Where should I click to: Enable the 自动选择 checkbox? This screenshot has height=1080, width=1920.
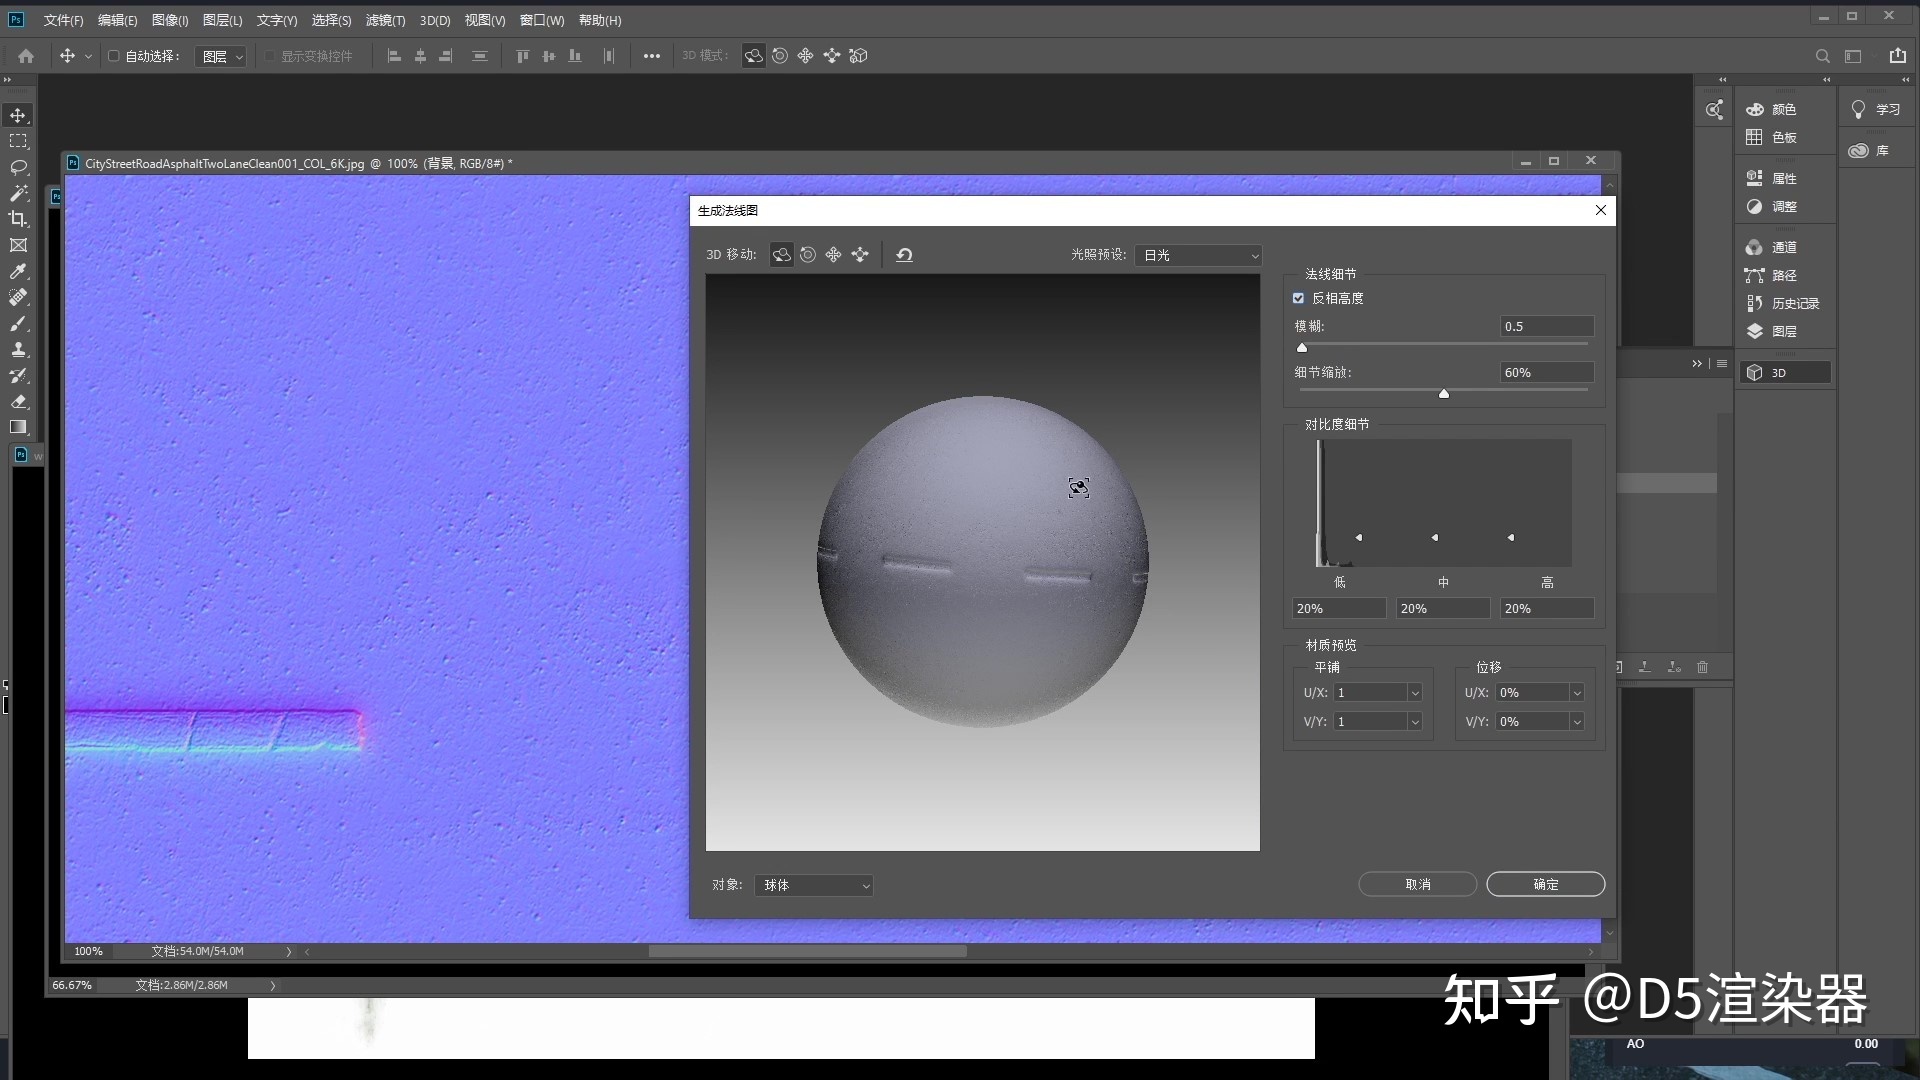(x=113, y=56)
